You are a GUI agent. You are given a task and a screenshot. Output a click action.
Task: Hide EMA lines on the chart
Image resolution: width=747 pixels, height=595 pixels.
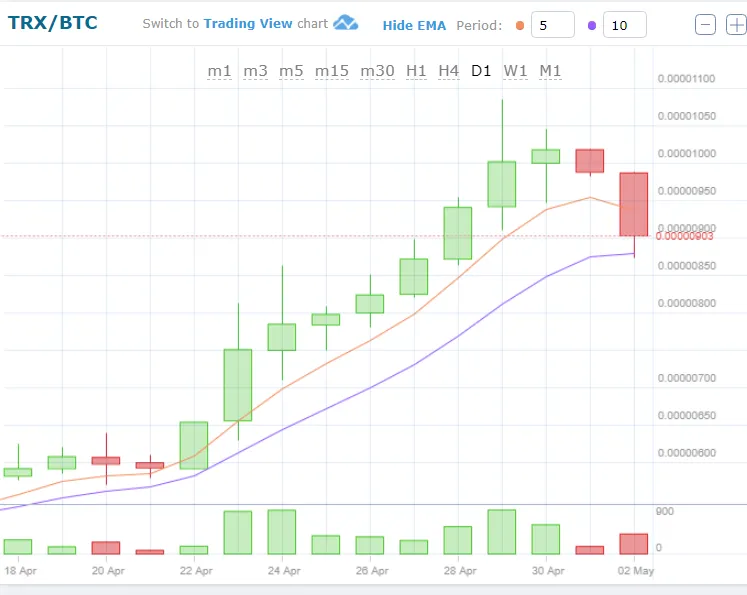[414, 25]
